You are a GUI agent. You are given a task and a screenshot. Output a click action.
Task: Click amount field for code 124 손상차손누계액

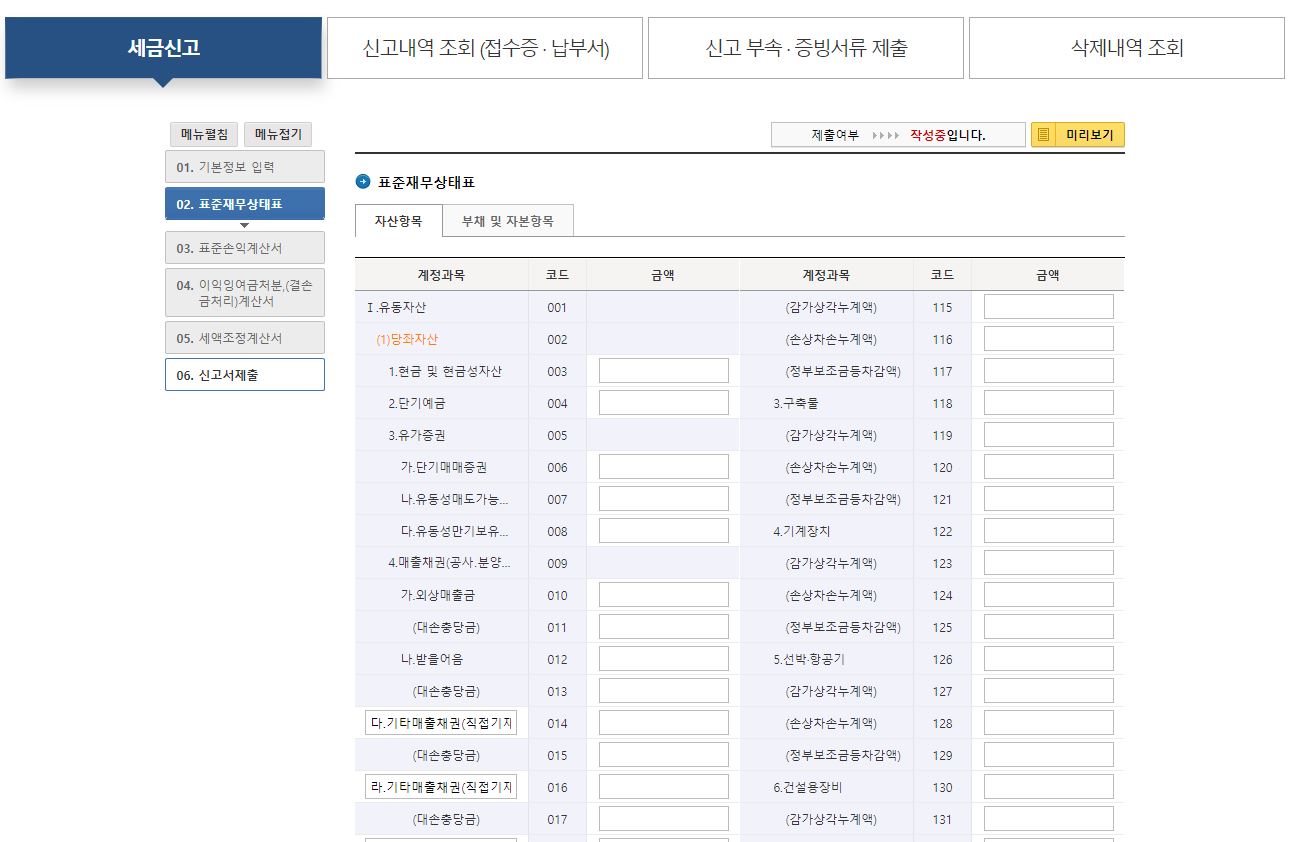tap(1049, 595)
